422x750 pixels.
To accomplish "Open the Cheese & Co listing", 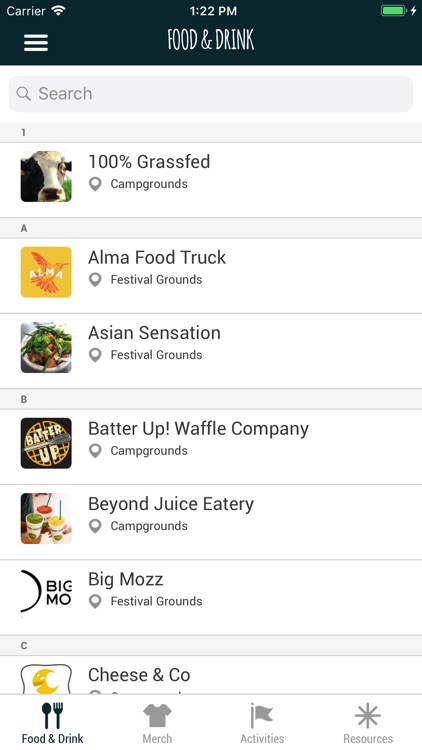I will (211, 675).
